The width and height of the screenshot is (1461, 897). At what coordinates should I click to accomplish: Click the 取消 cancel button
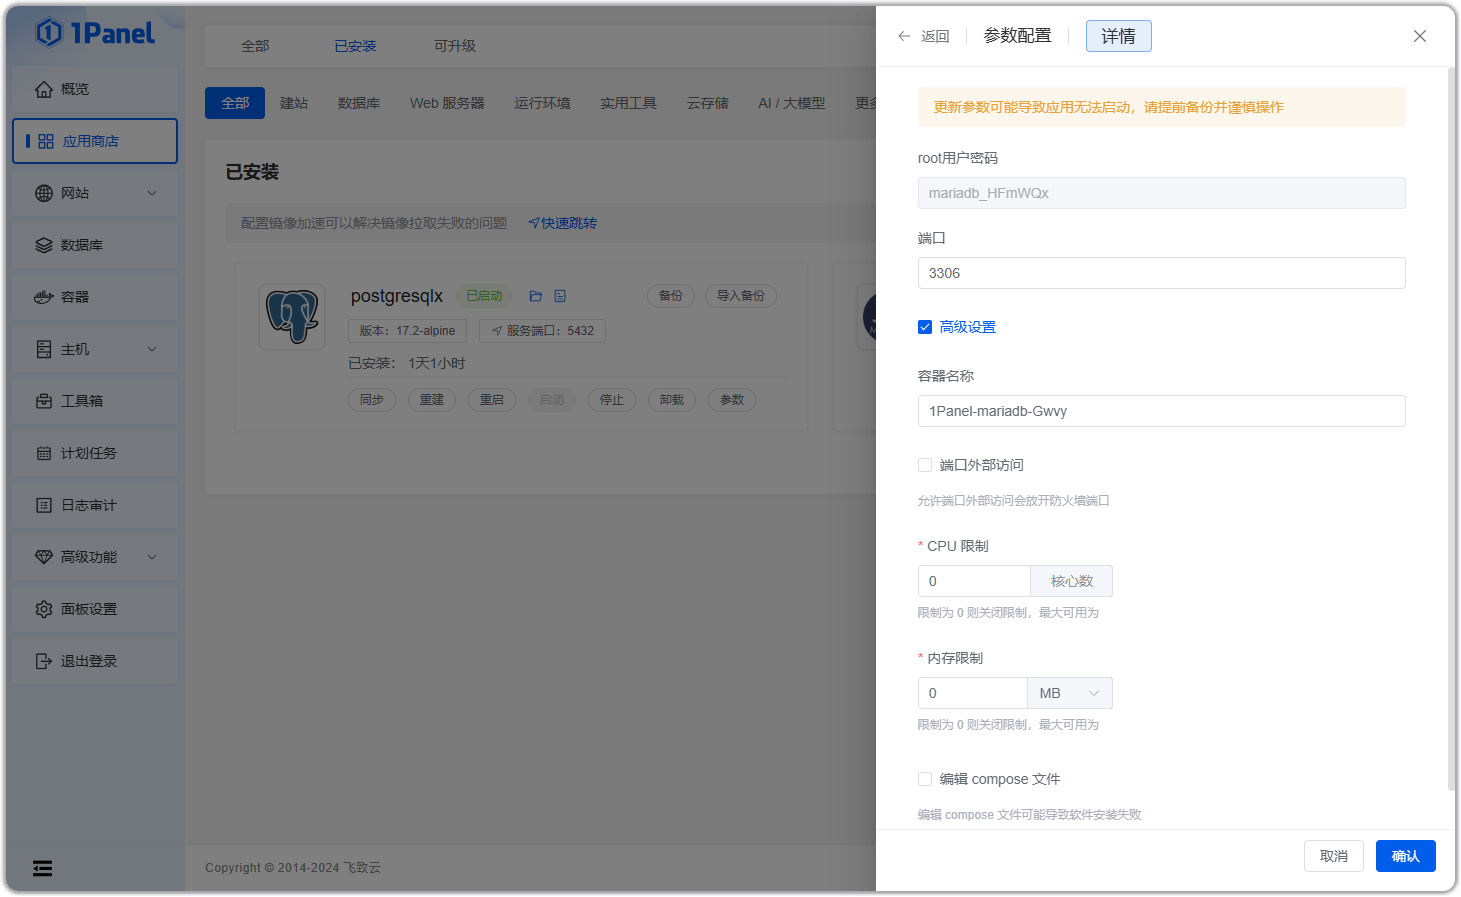coord(1334,856)
